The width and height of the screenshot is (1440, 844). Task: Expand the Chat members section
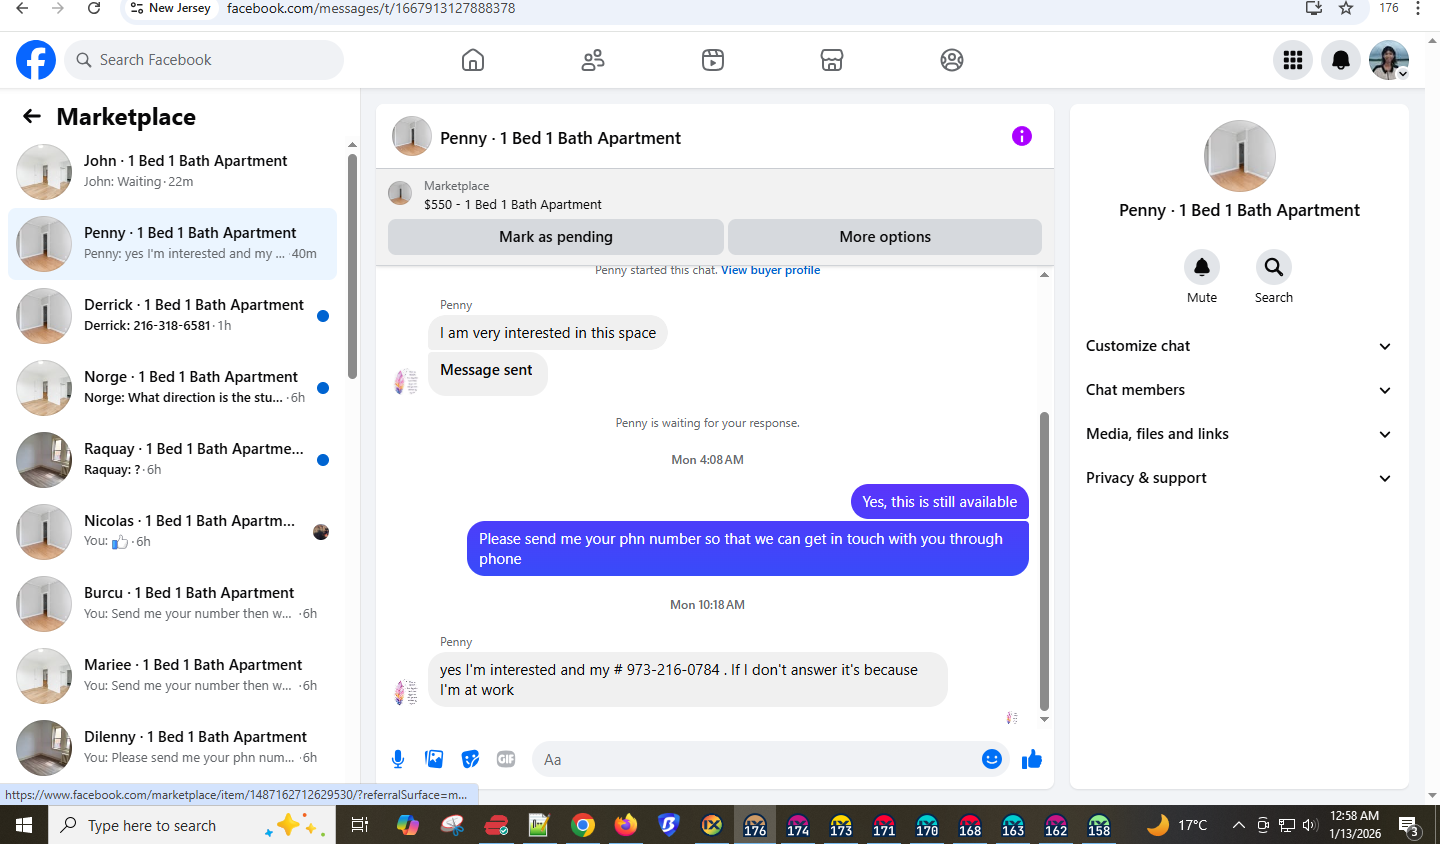1239,390
